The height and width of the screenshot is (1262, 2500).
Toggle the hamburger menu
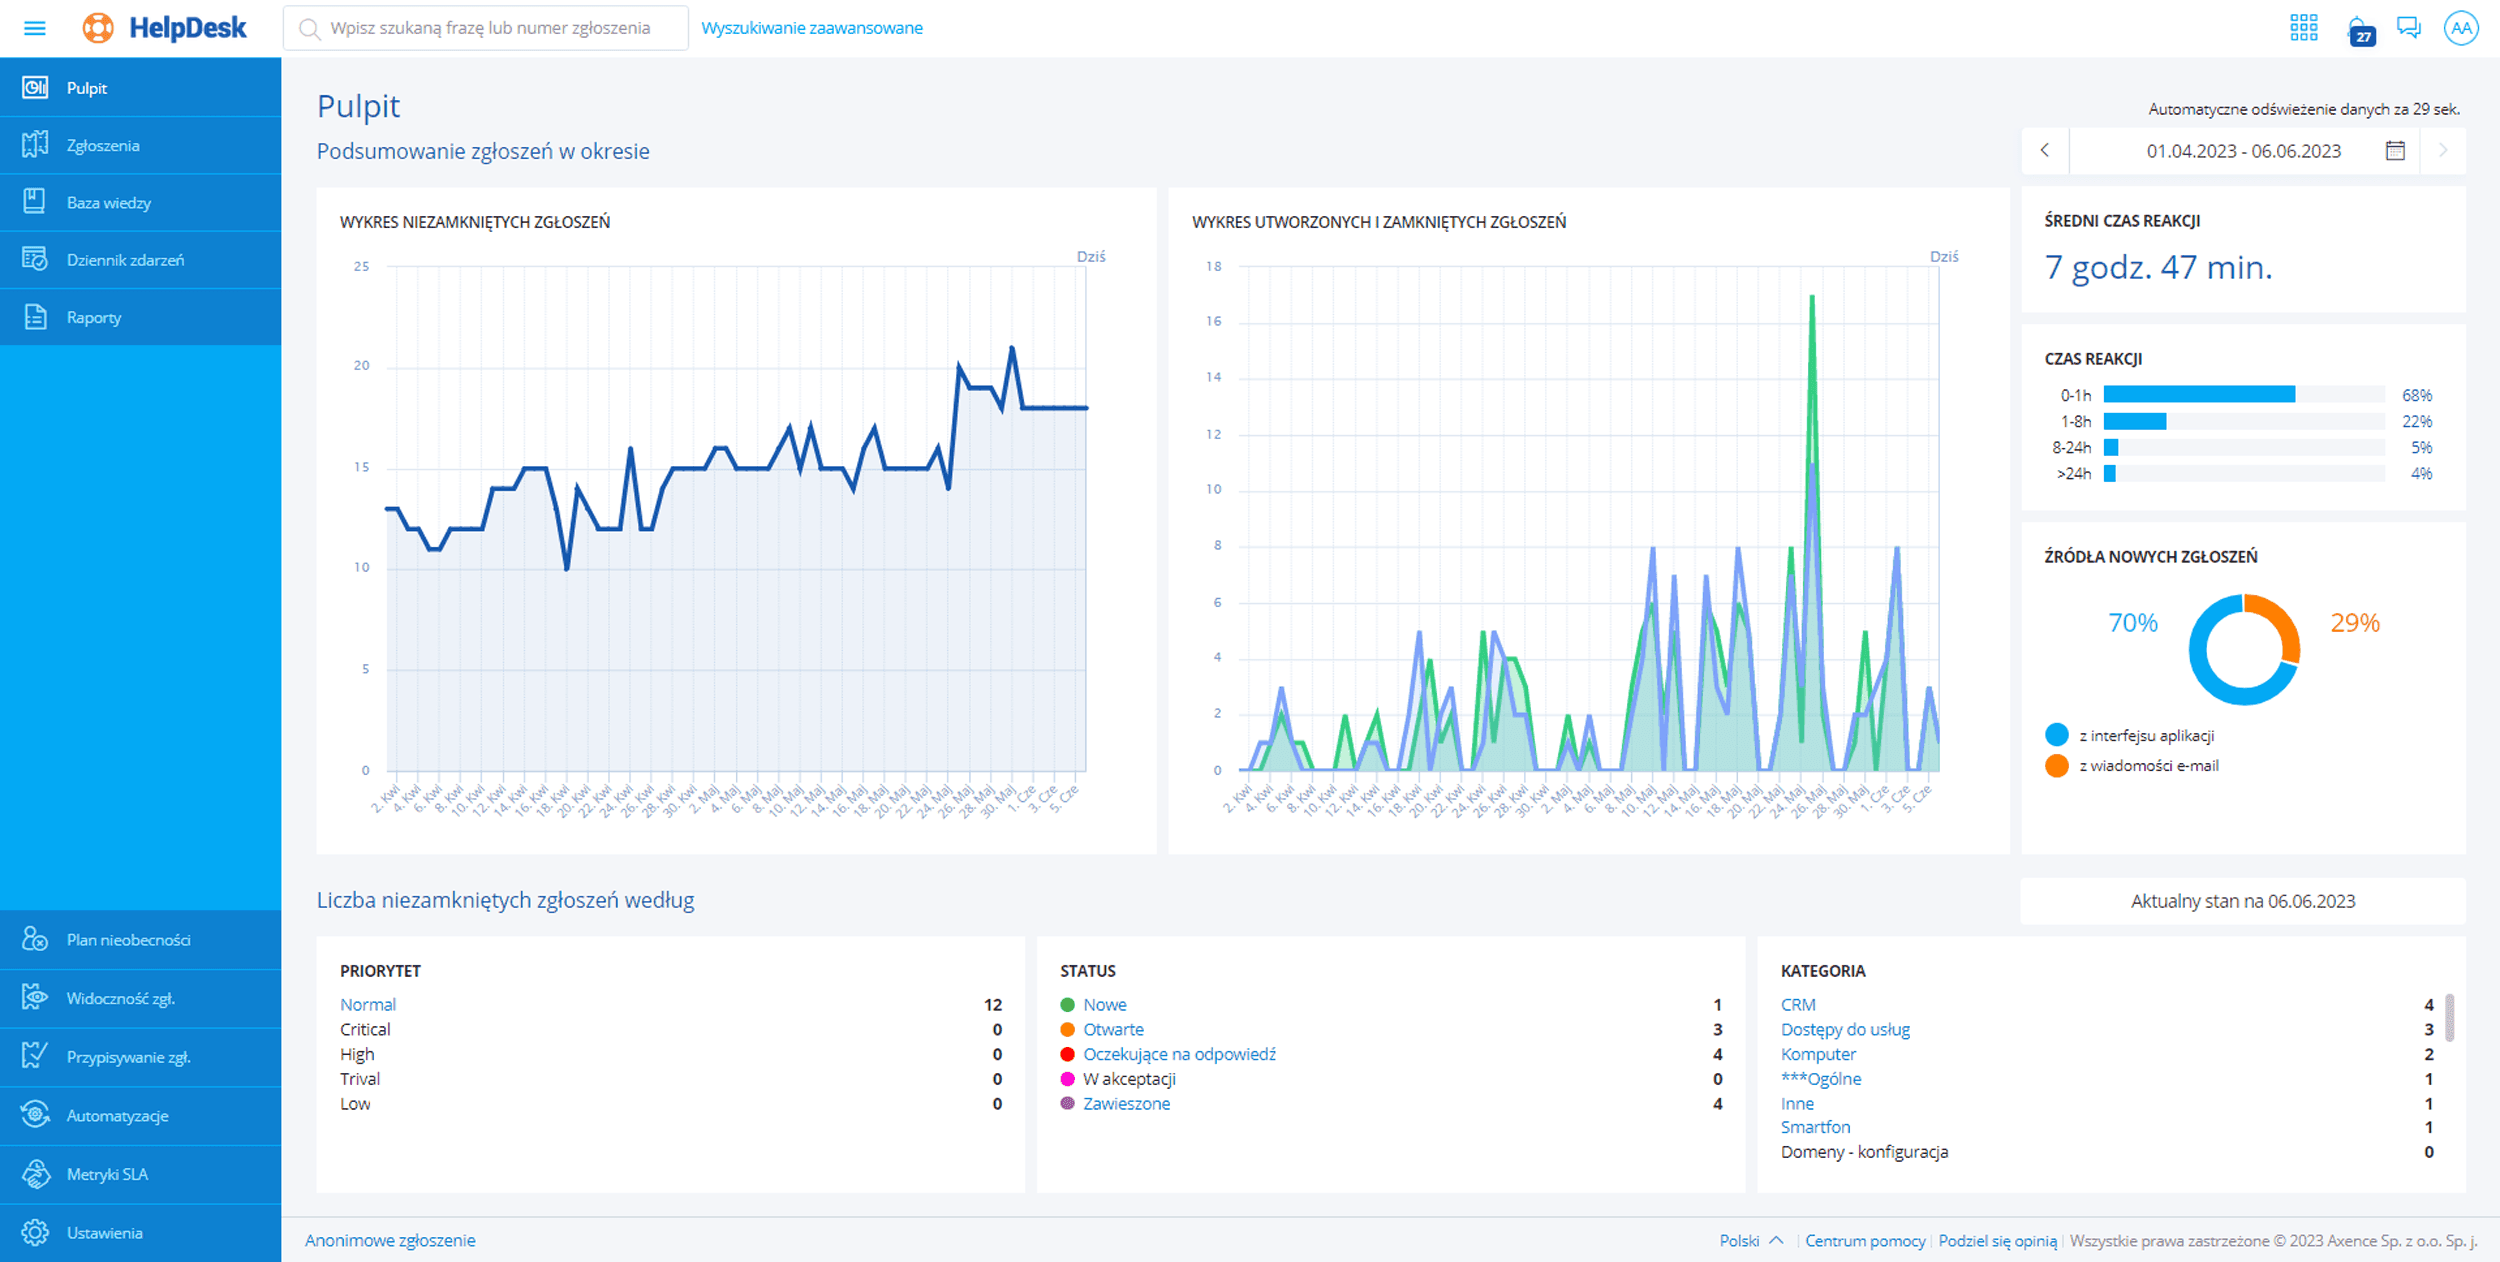(35, 27)
